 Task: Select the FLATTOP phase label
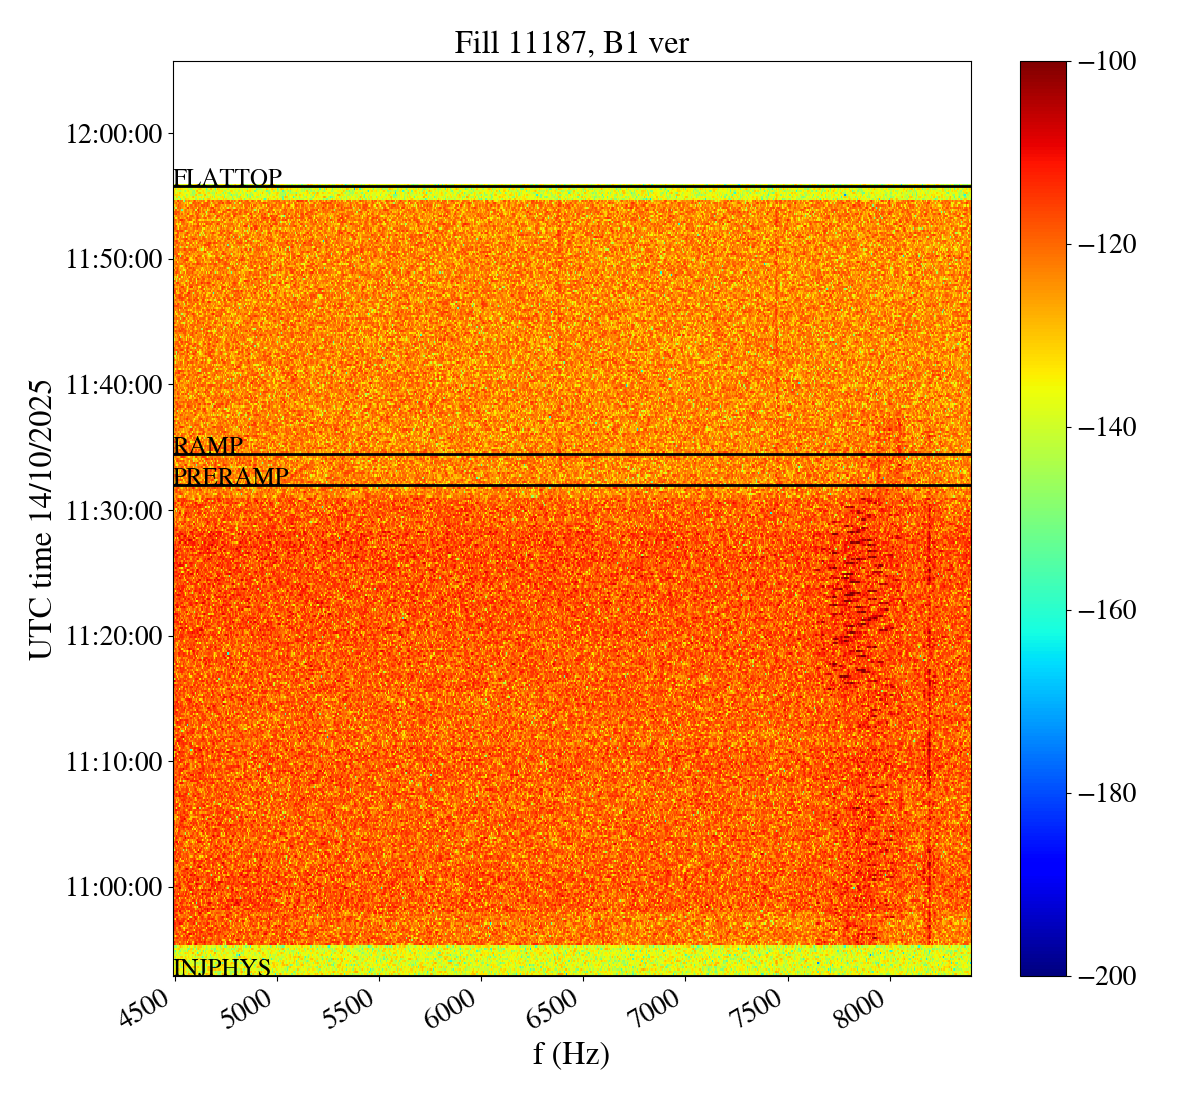pyautogui.click(x=227, y=178)
